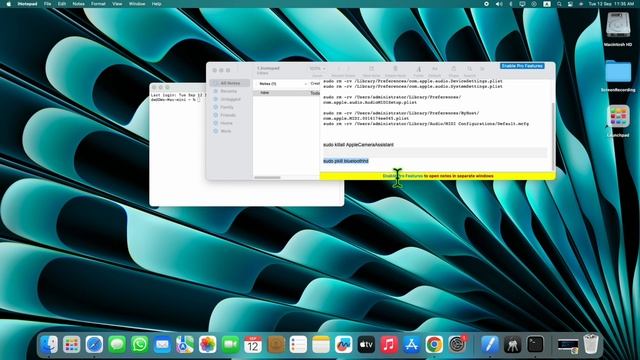Select Untagged in the sidebar

(230, 99)
